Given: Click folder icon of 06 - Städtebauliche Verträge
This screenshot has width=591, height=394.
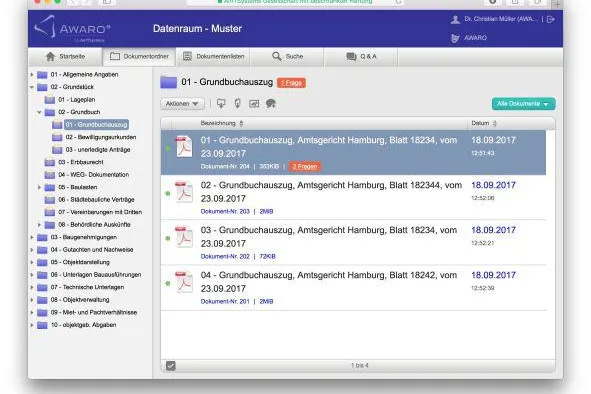Looking at the screenshot, I should pos(50,199).
